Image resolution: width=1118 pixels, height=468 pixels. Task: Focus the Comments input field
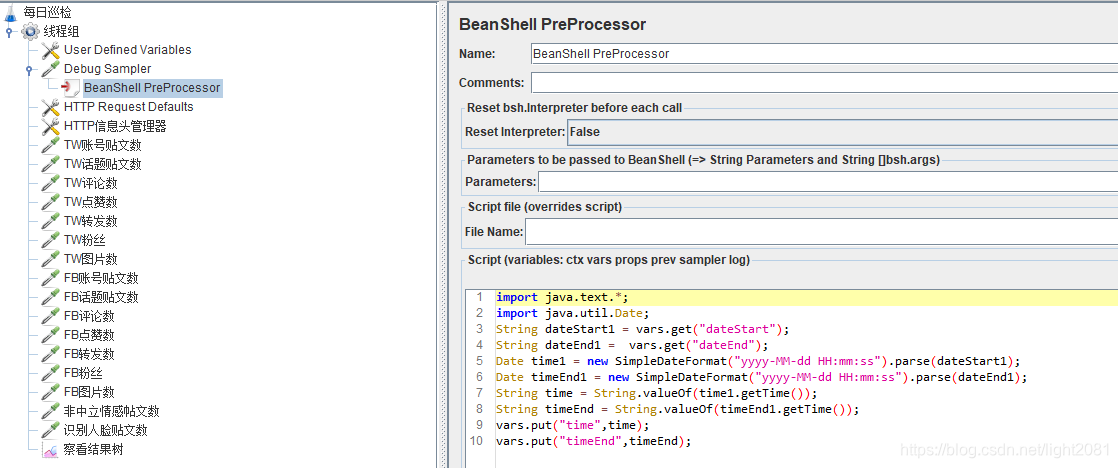(x=822, y=83)
